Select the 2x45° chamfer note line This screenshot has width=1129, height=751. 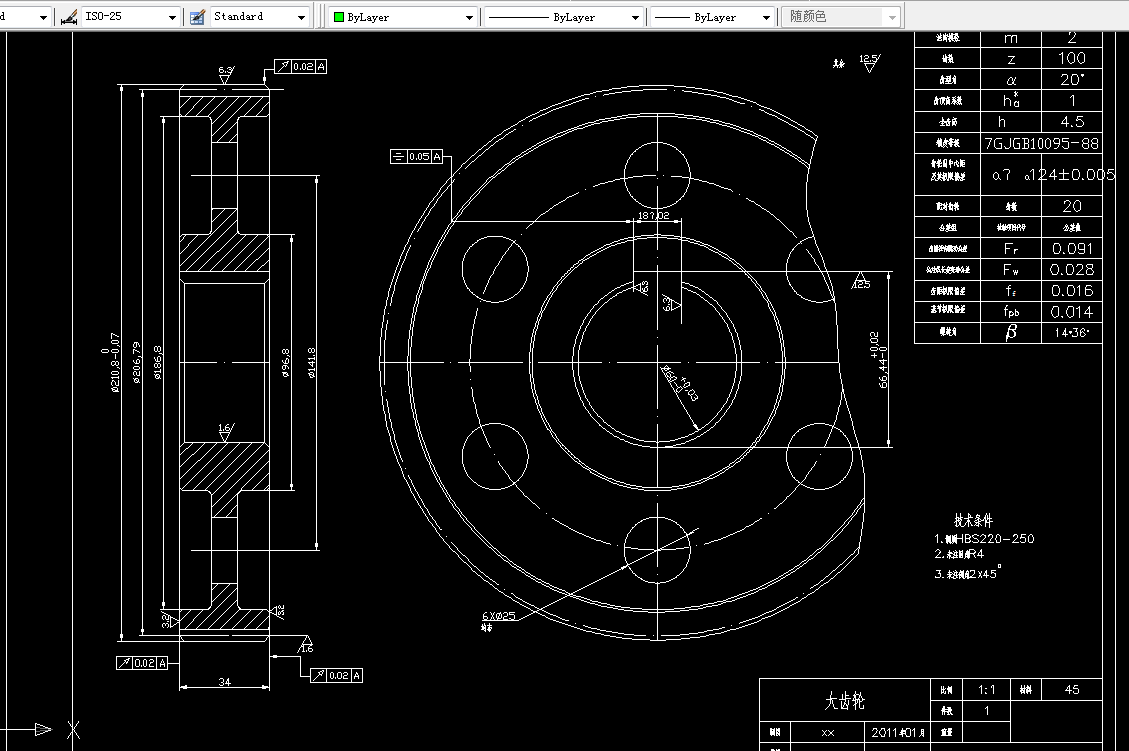(x=967, y=573)
